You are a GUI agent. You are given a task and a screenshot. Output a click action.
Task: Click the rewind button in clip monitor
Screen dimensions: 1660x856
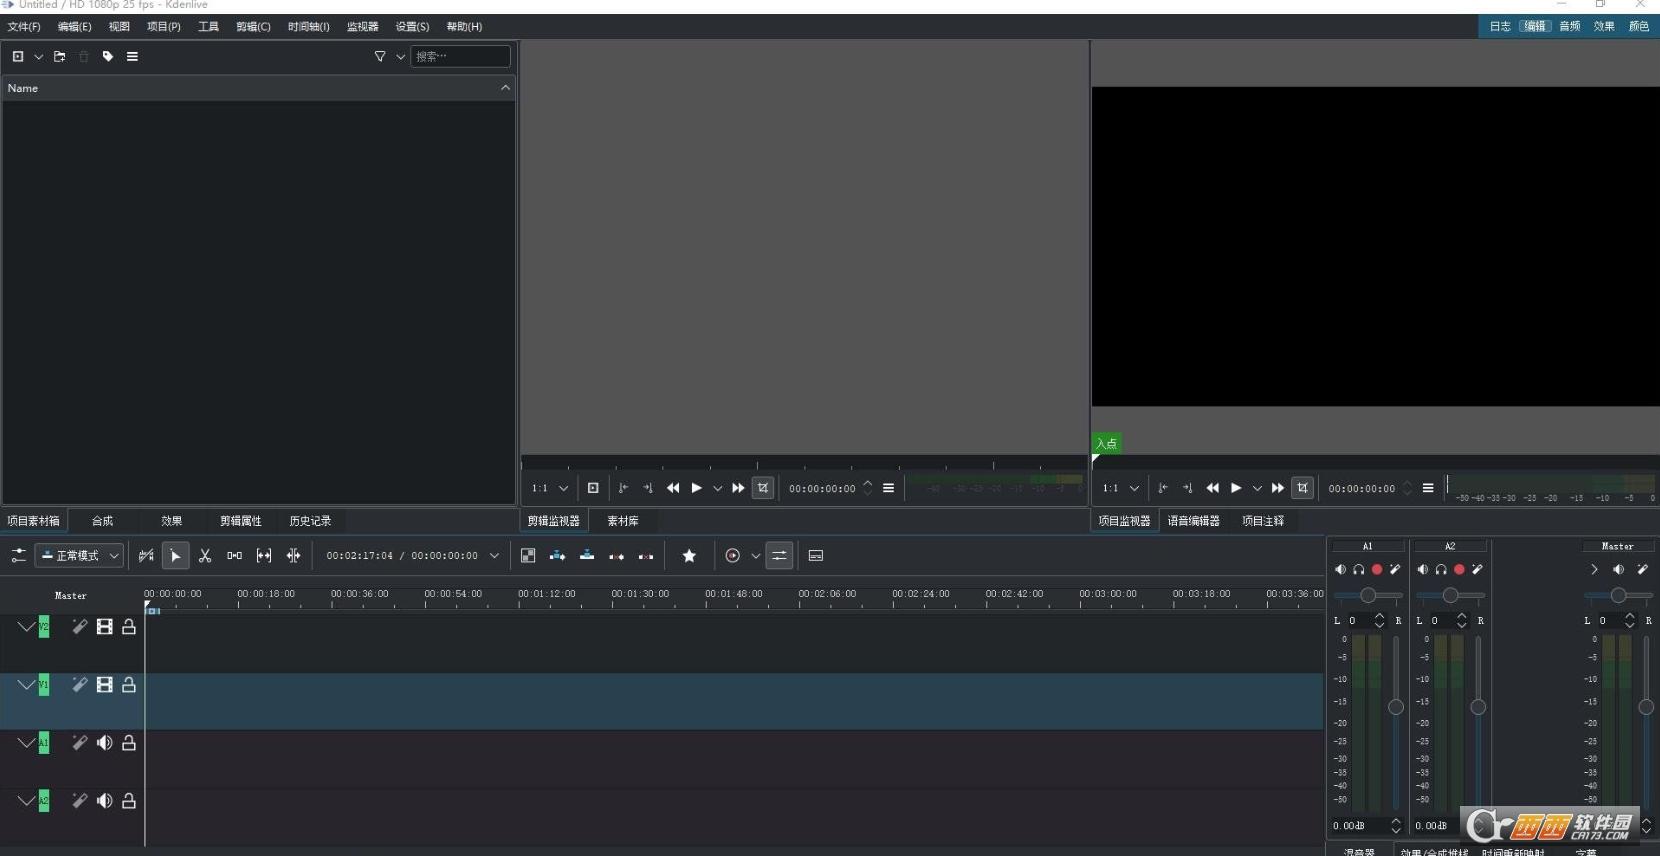click(673, 488)
